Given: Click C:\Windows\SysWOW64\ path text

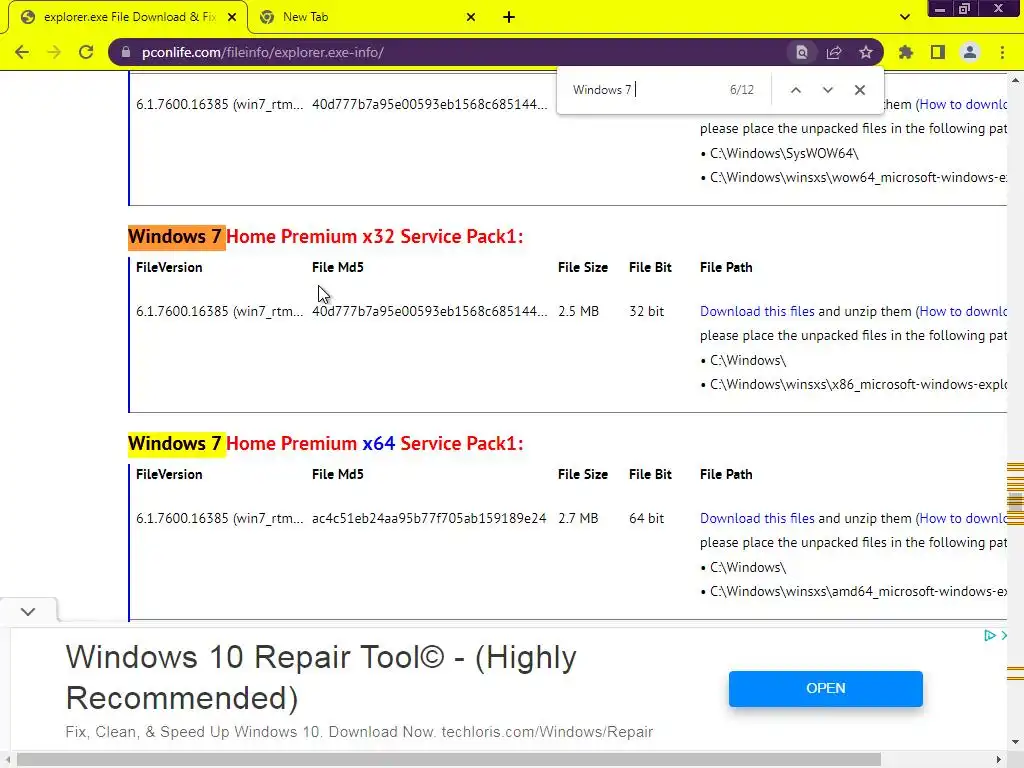Looking at the screenshot, I should pos(784,153).
